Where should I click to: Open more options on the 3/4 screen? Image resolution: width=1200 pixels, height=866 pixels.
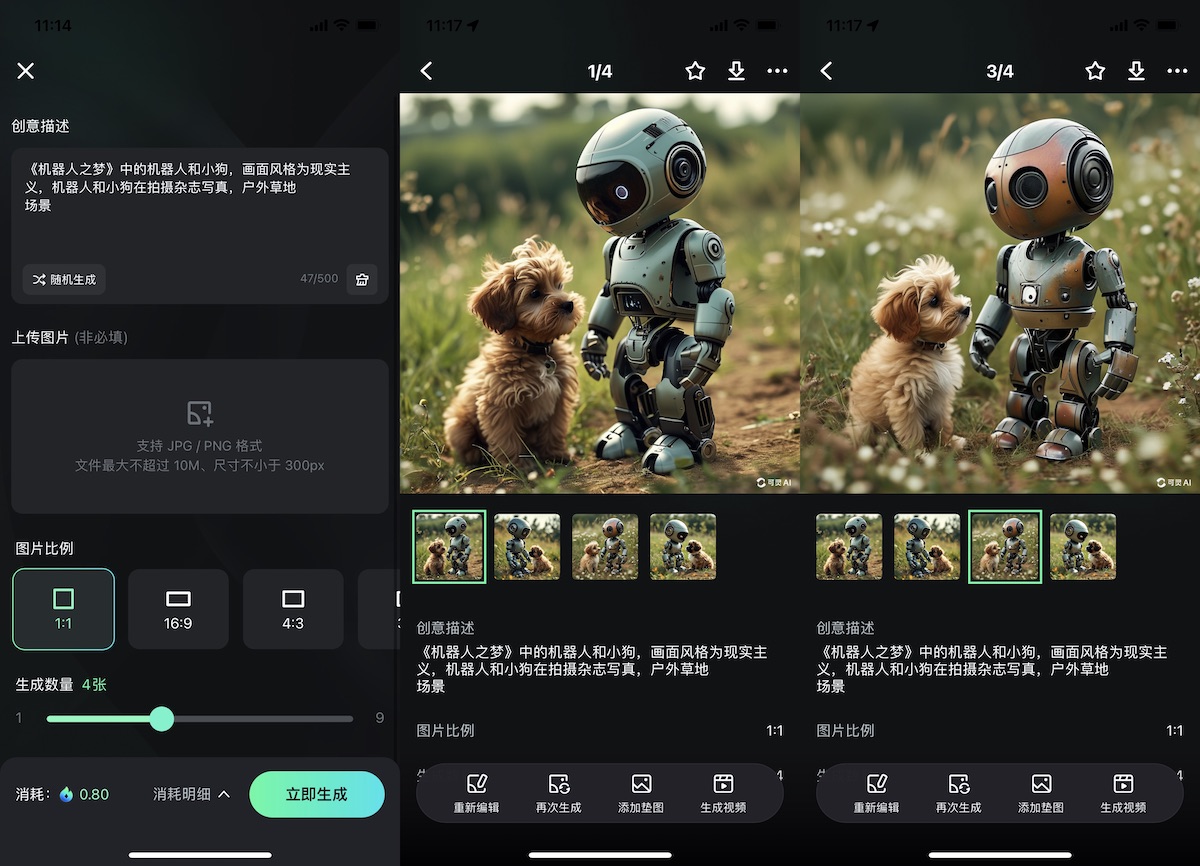coord(1177,71)
